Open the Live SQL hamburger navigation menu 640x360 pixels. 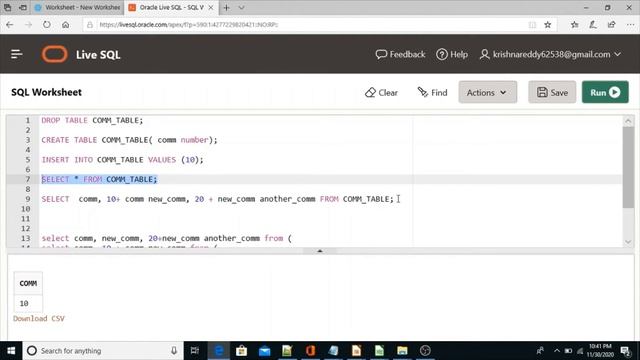point(16,54)
